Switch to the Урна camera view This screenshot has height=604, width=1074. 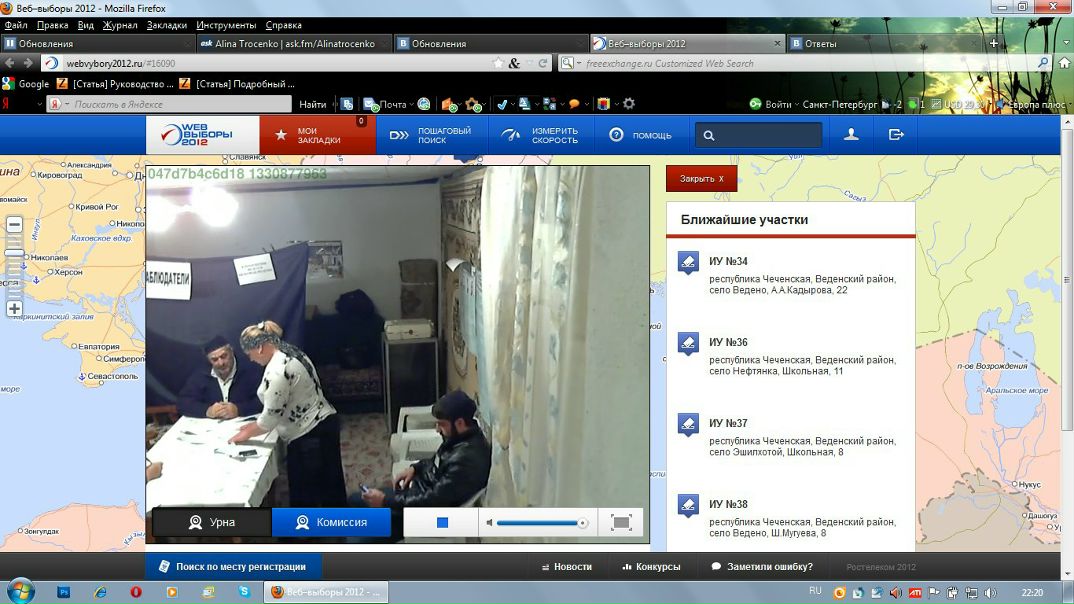click(x=210, y=521)
